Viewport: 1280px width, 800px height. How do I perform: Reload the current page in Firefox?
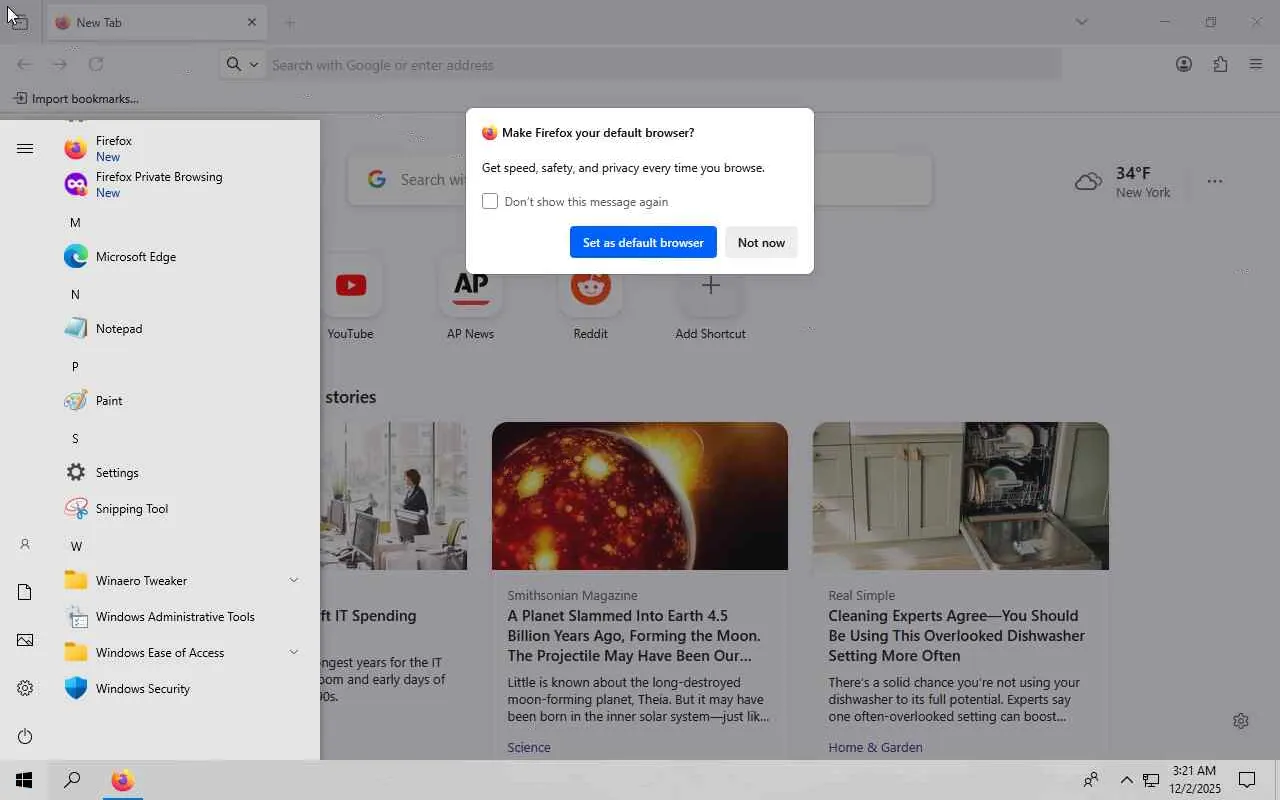tap(96, 64)
